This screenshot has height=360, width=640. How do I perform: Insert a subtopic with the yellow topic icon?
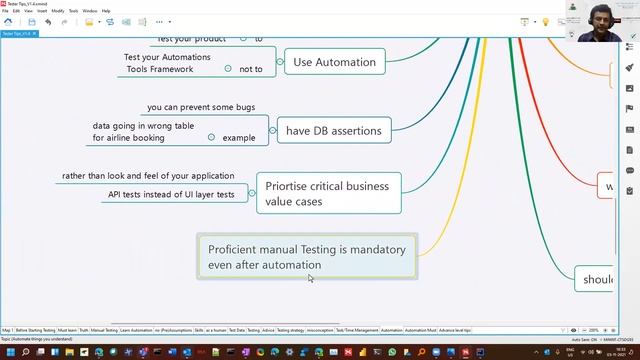(89, 22)
